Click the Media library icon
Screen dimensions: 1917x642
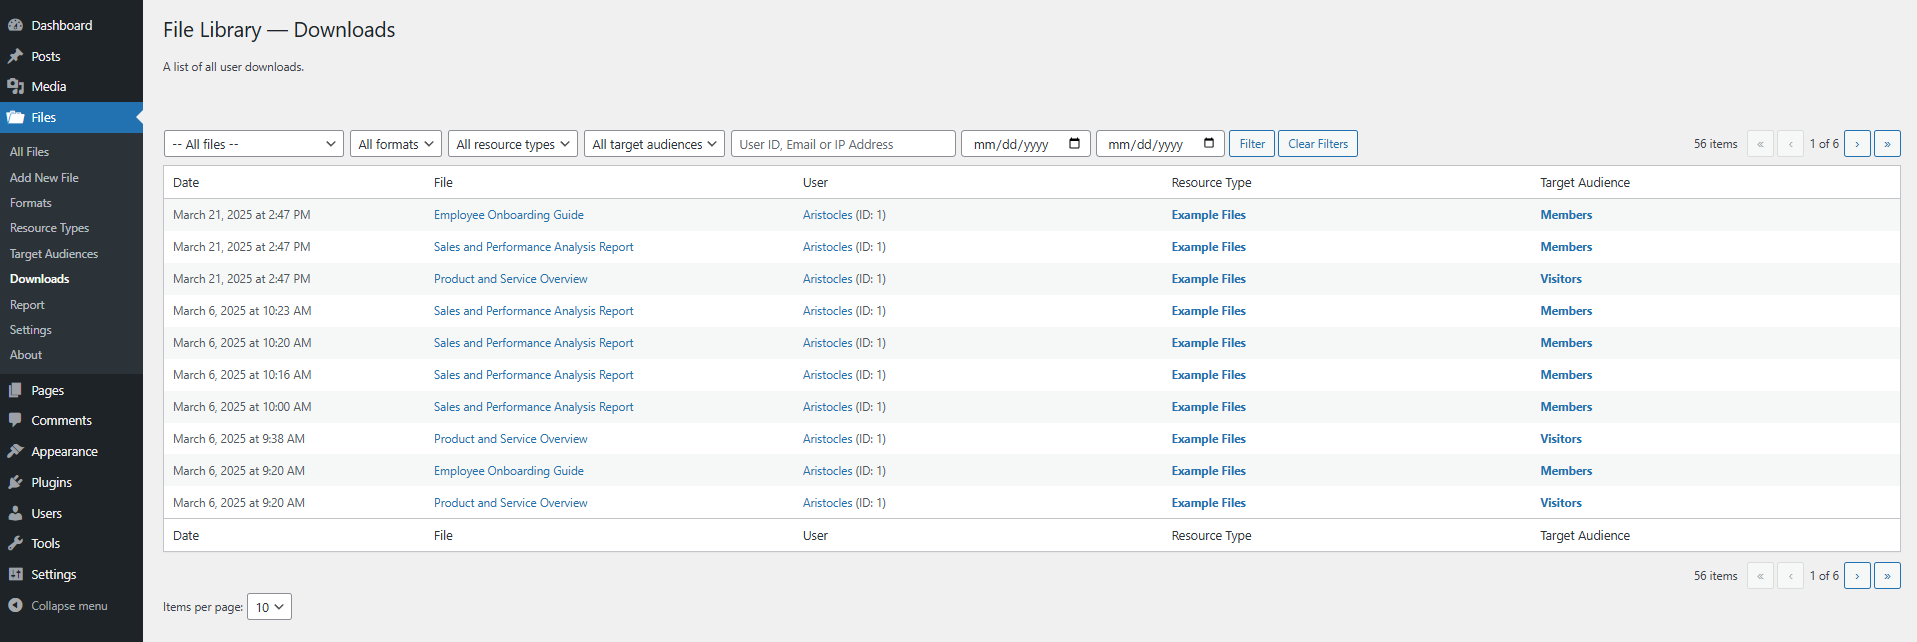[16, 86]
